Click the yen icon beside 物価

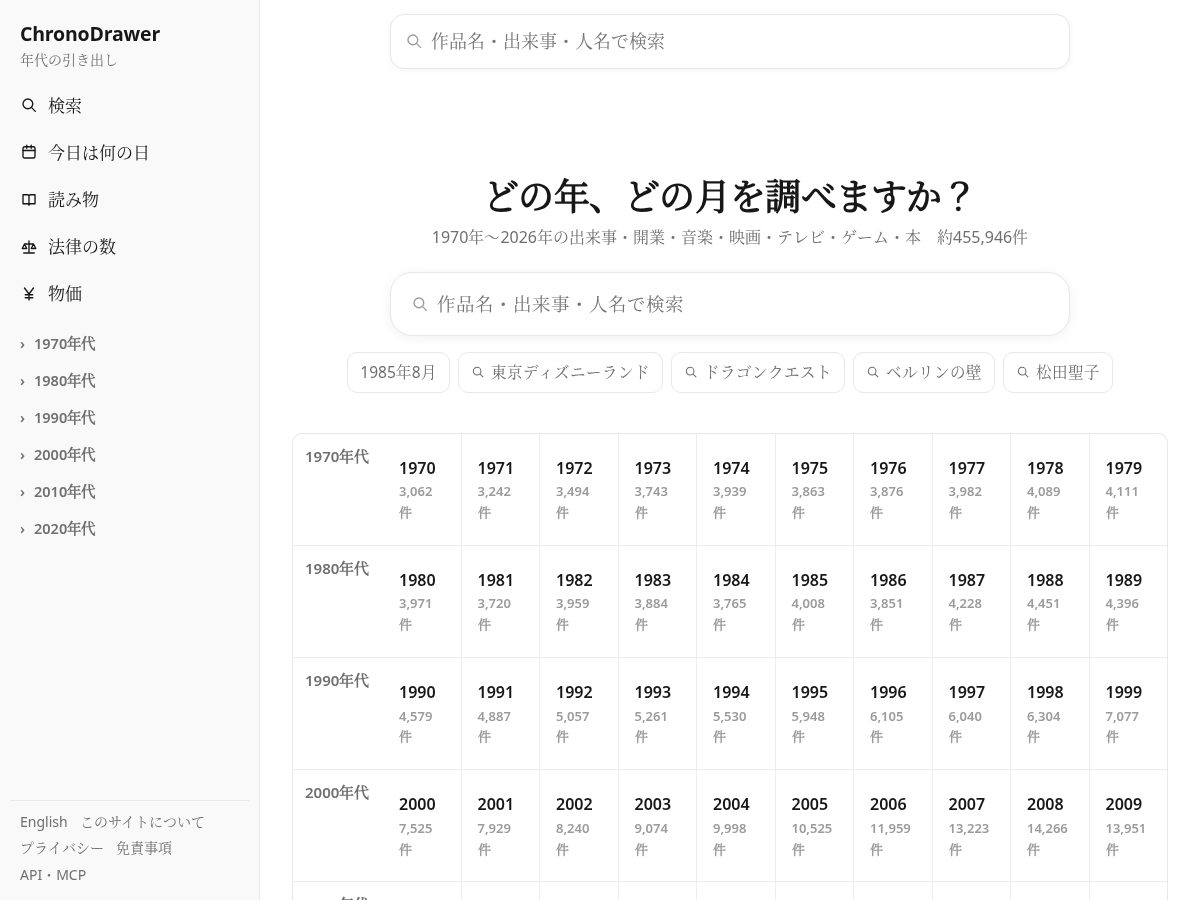coord(29,293)
